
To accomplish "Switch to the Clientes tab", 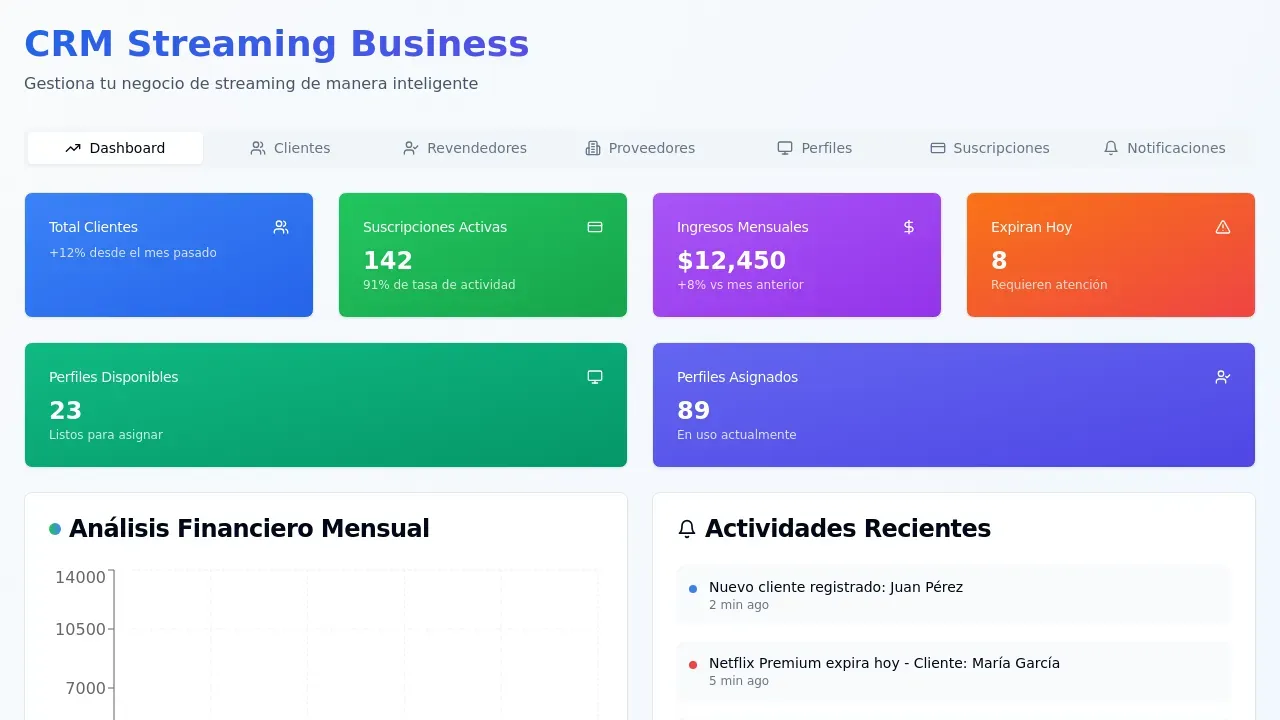I will point(290,148).
